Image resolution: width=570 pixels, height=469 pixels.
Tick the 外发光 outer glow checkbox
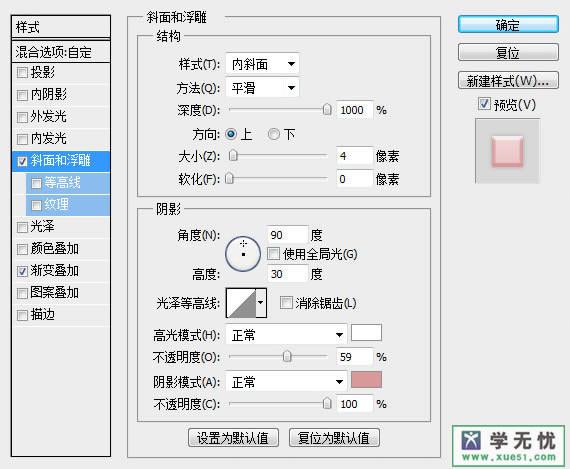(x=22, y=117)
